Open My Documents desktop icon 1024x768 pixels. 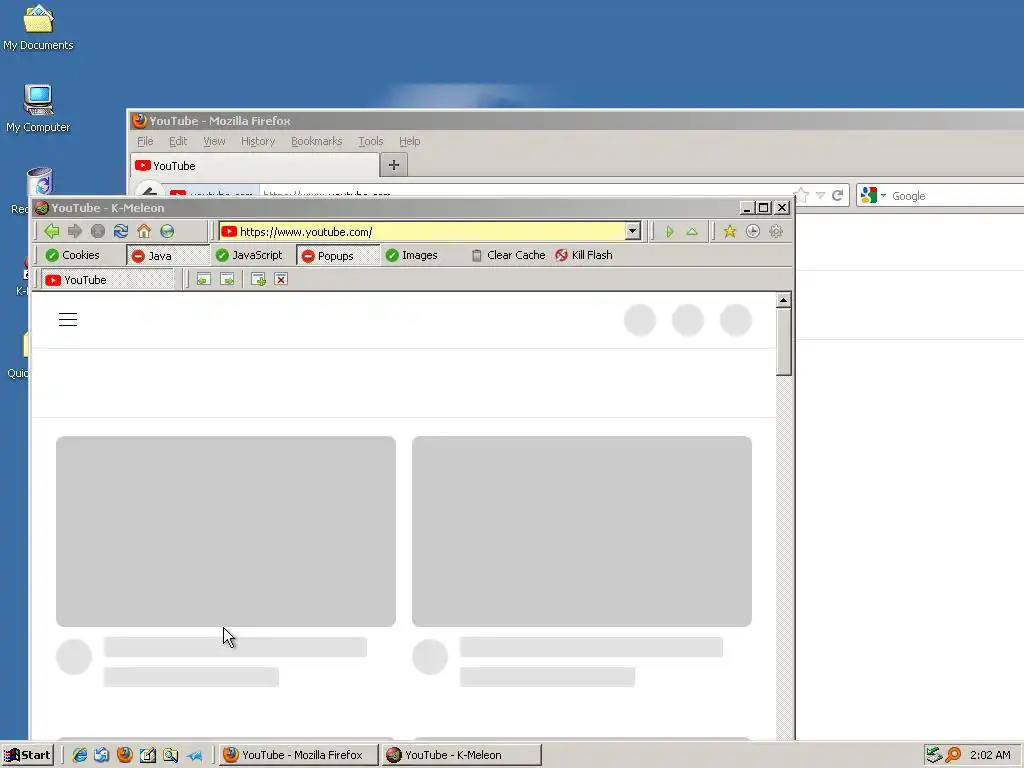click(38, 28)
